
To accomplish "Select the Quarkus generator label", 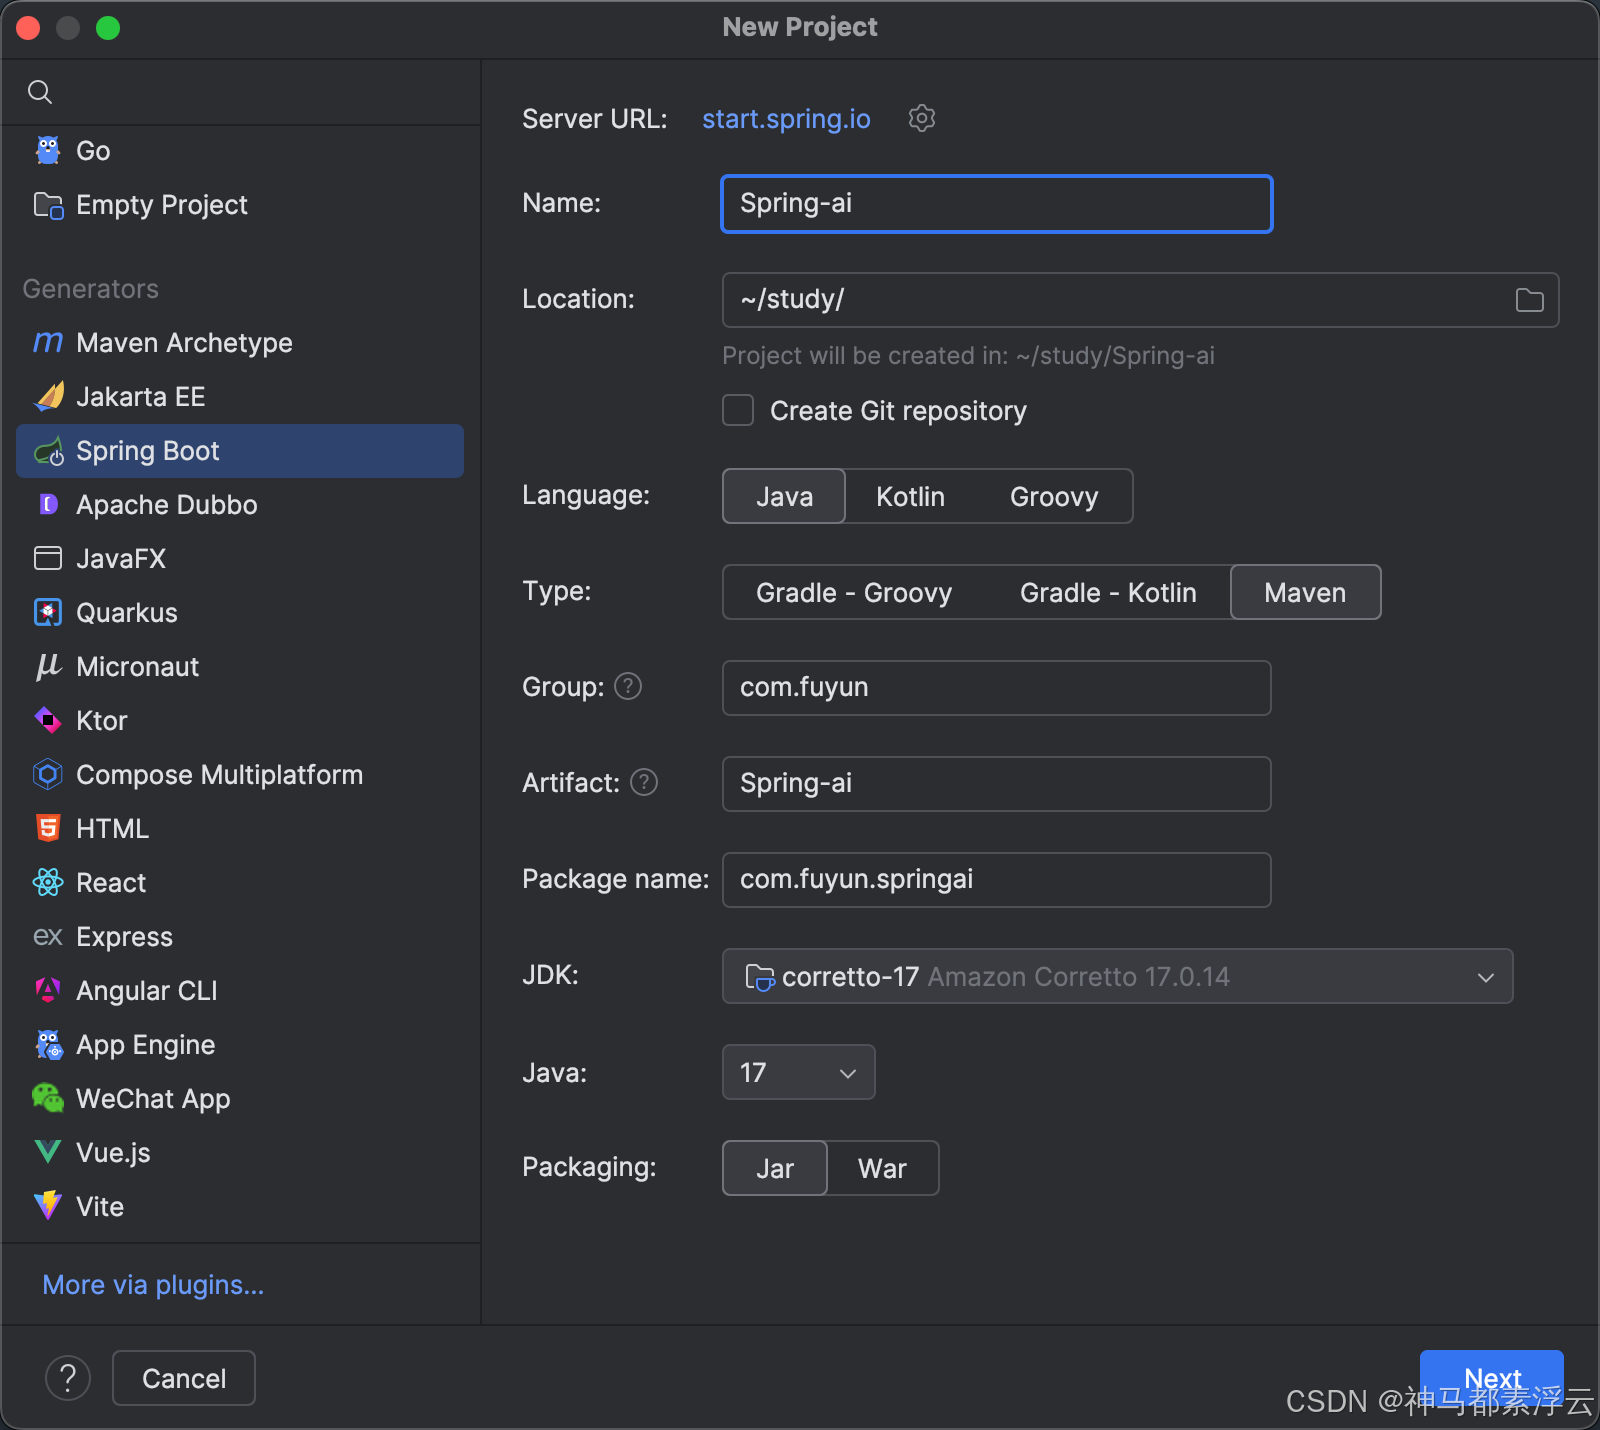I will point(127,612).
